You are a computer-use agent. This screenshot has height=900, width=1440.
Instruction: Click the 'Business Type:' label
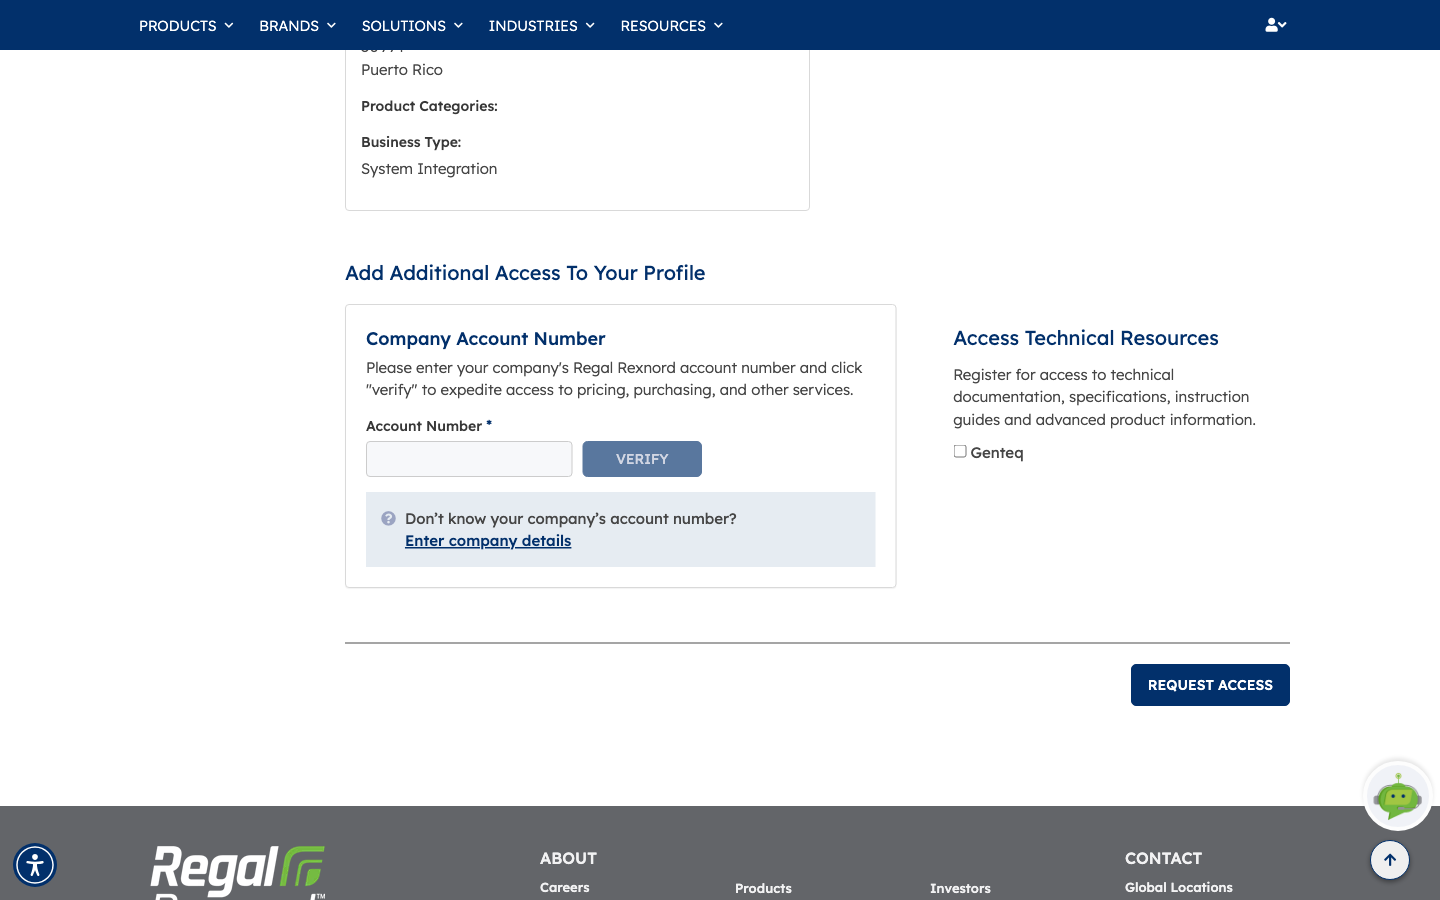[x=411, y=142]
